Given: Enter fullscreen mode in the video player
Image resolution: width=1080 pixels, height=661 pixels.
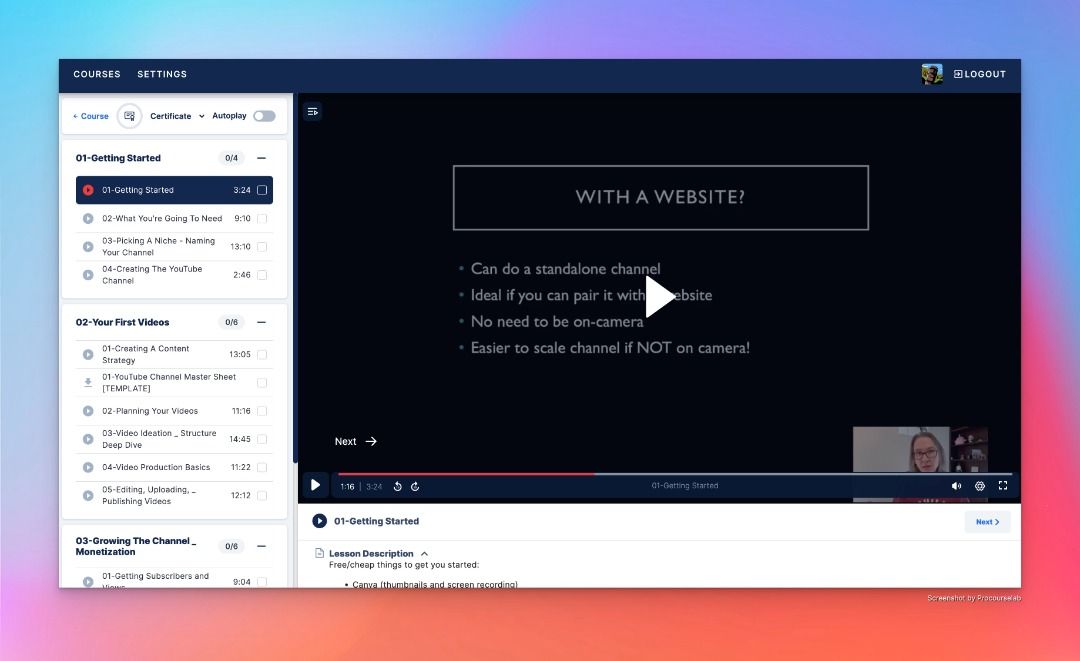Looking at the screenshot, I should 1003,486.
